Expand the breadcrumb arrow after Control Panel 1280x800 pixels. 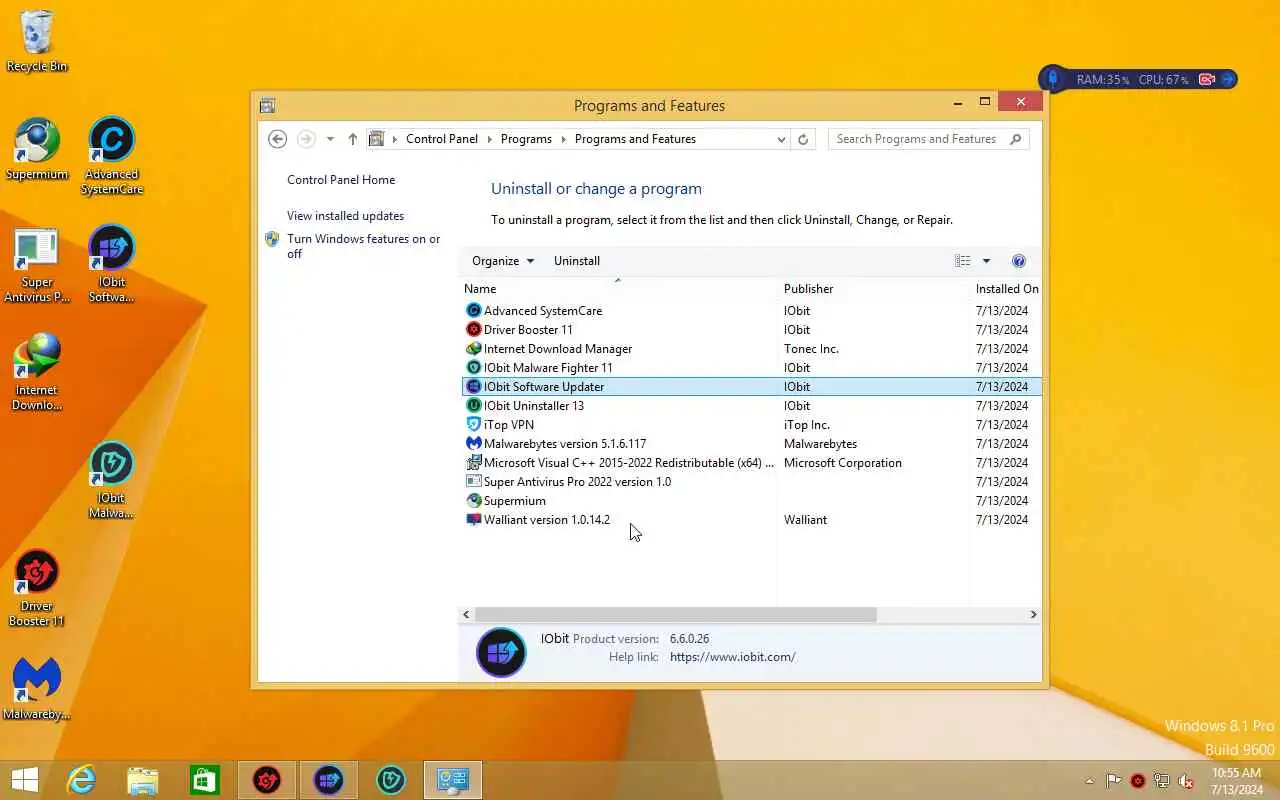click(x=490, y=139)
